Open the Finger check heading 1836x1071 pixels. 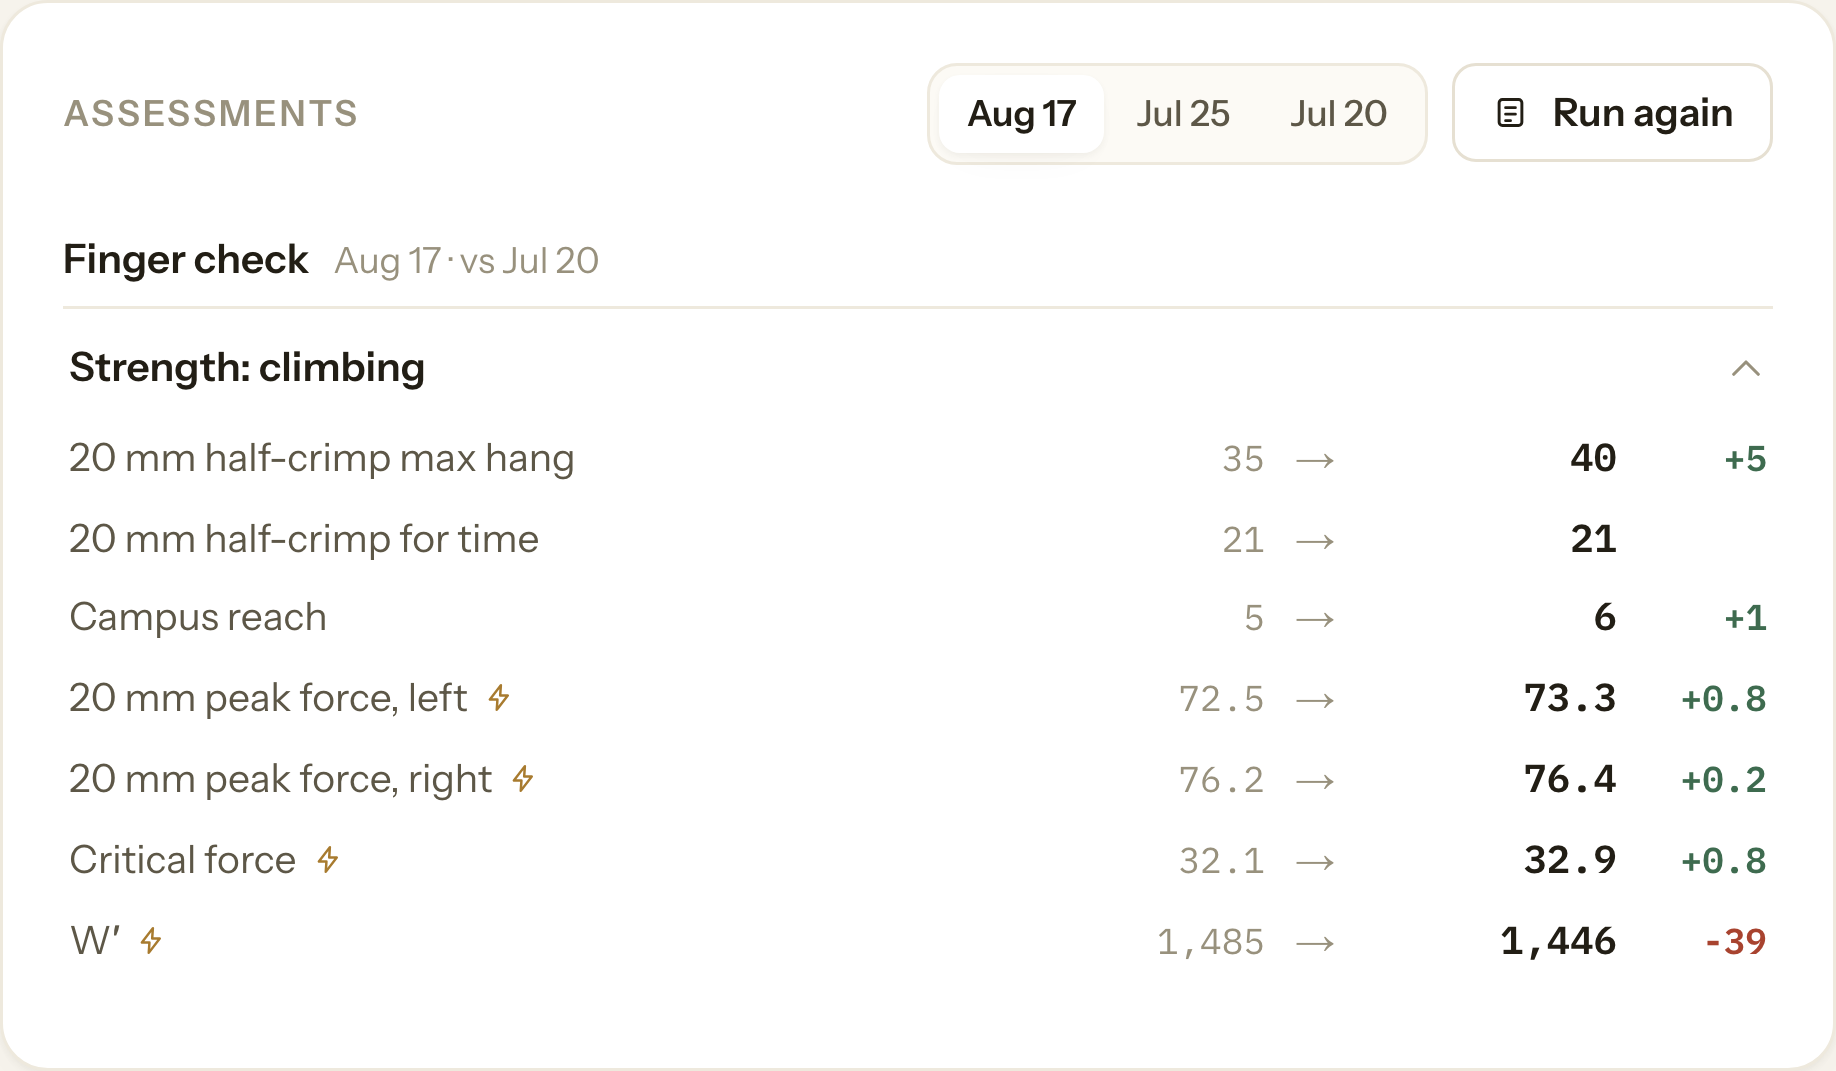pos(186,260)
